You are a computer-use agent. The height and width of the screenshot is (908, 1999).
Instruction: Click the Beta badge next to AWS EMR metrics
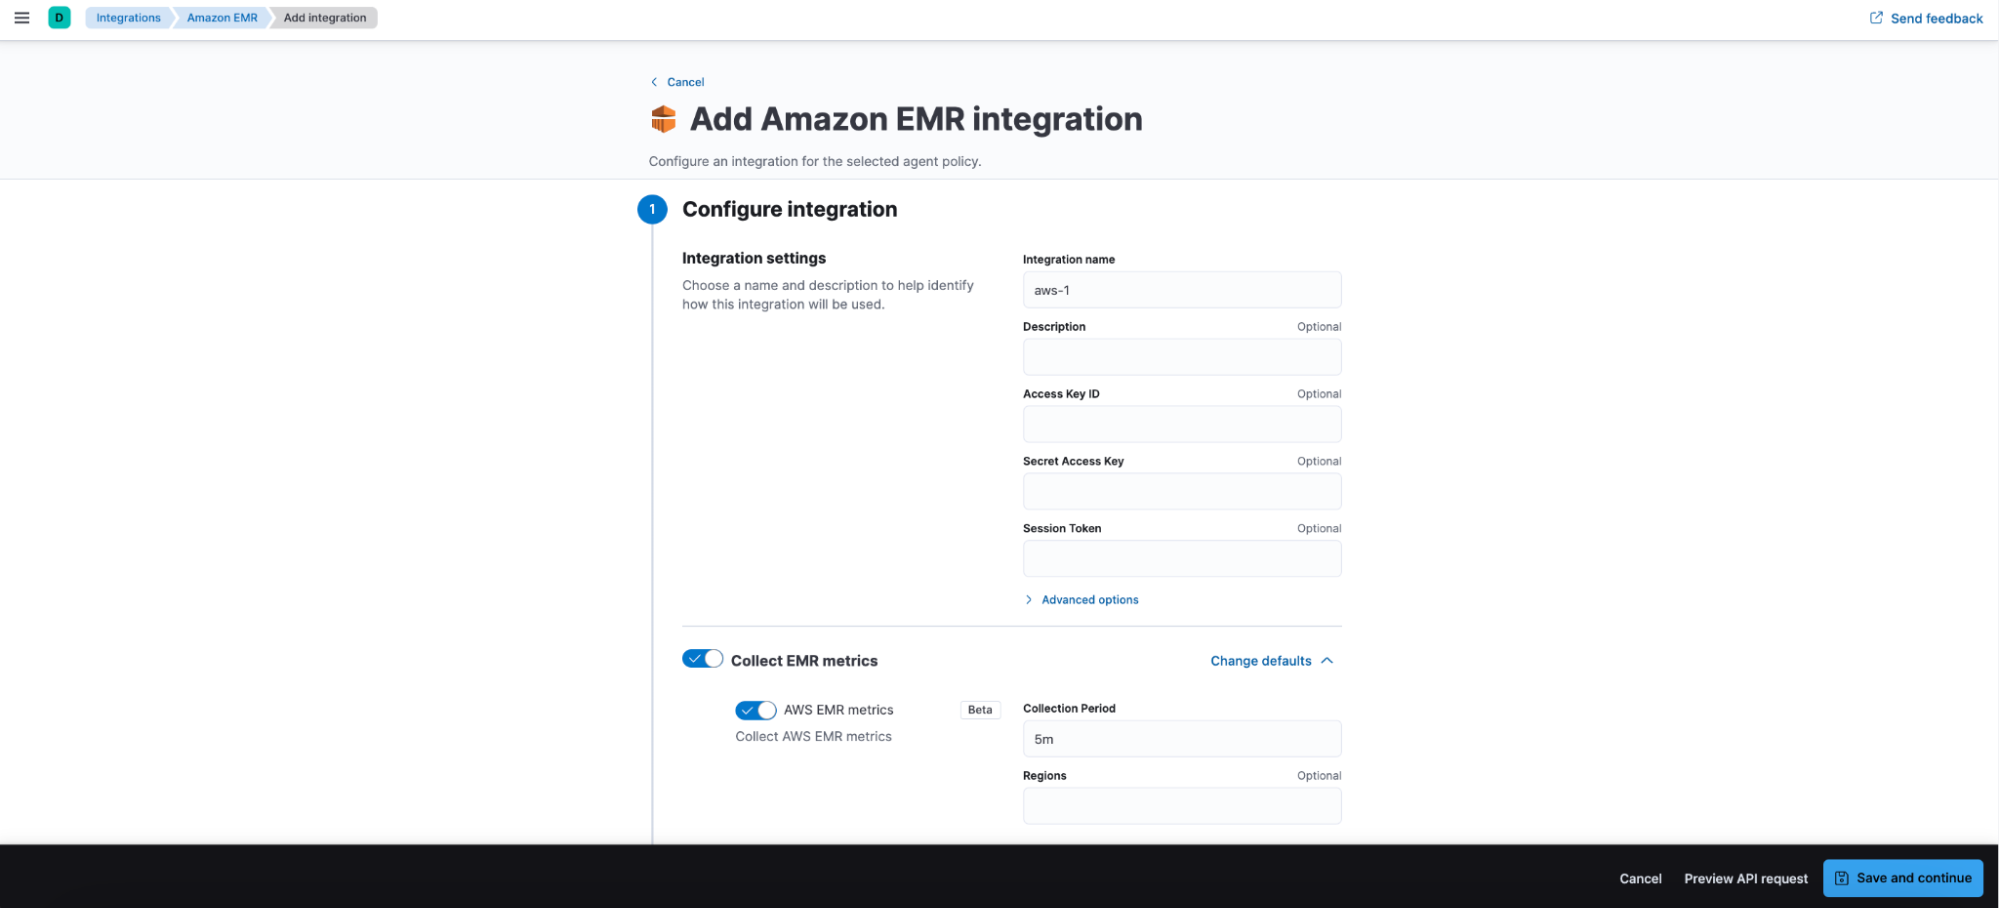[x=979, y=710]
